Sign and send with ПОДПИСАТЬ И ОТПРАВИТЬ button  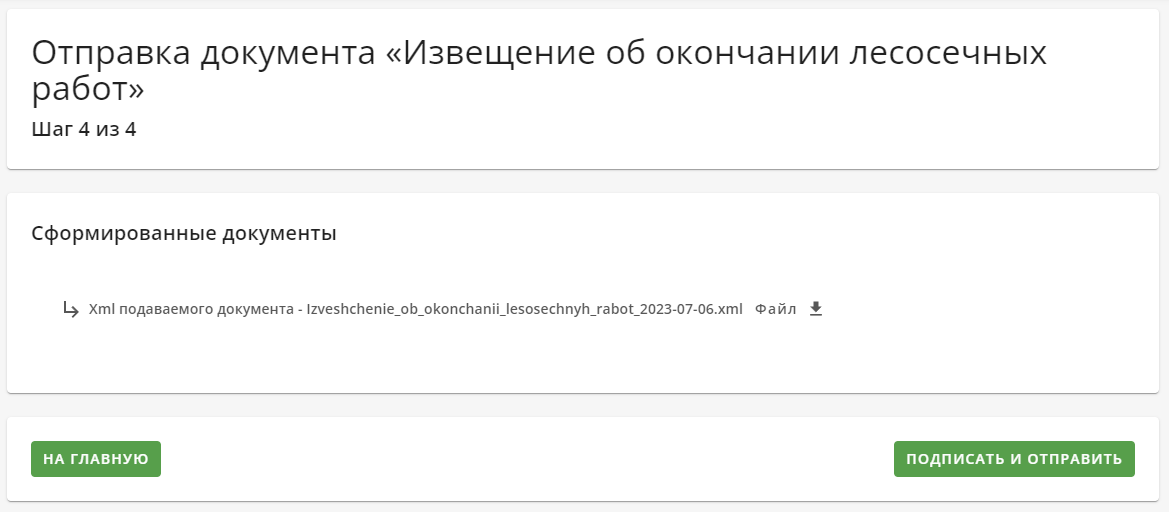tap(1014, 459)
